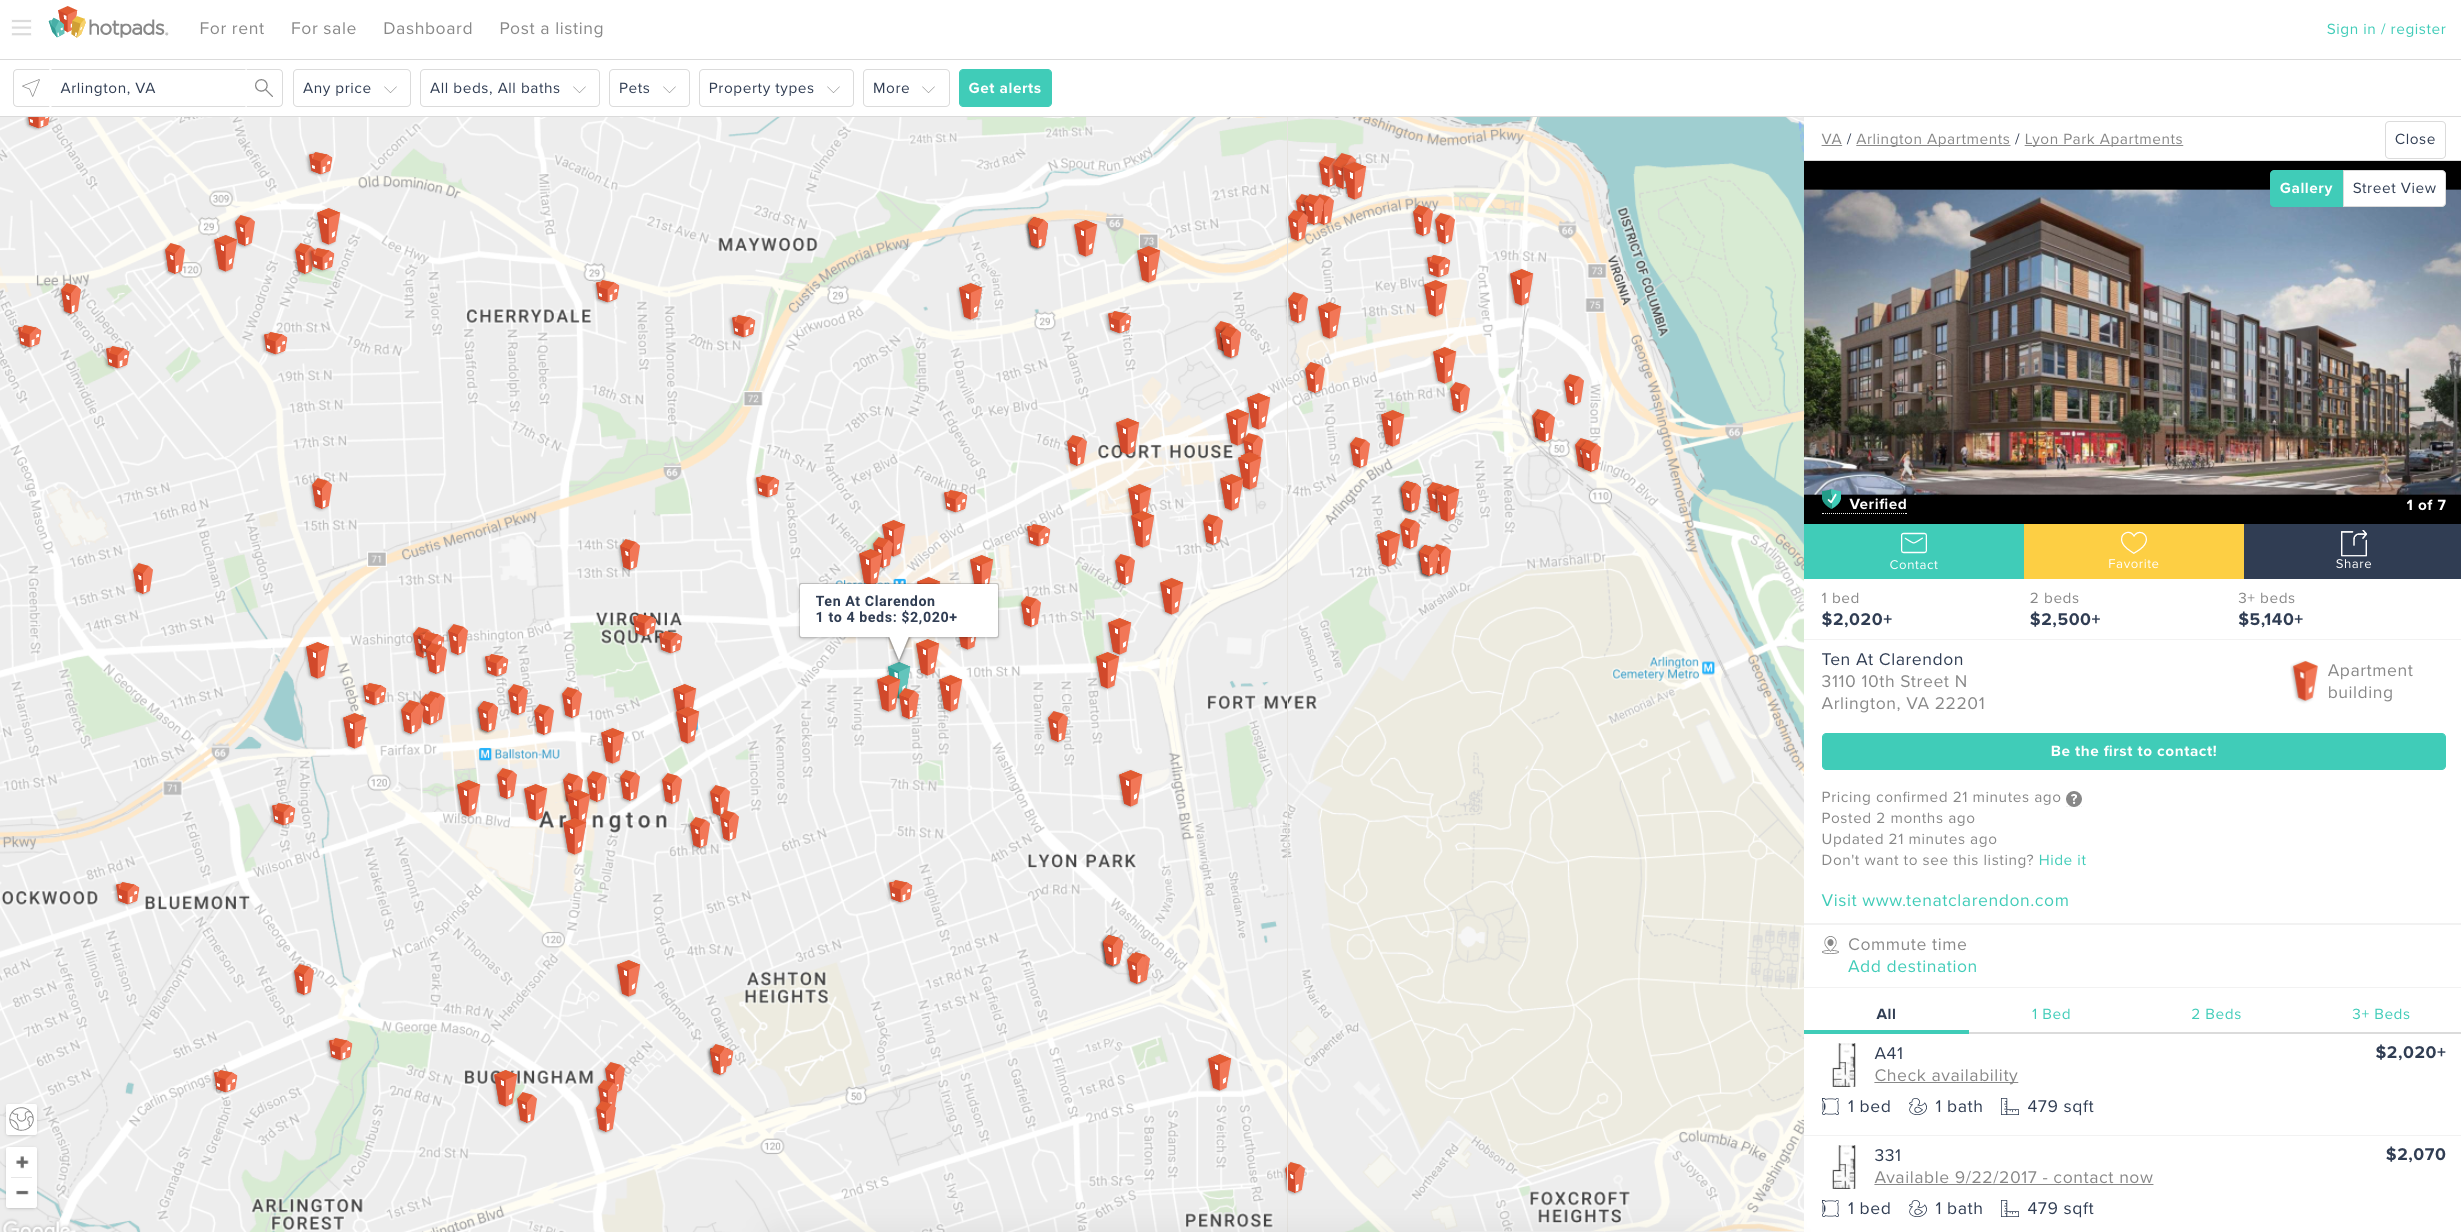Open Property types dropdown

(x=775, y=88)
